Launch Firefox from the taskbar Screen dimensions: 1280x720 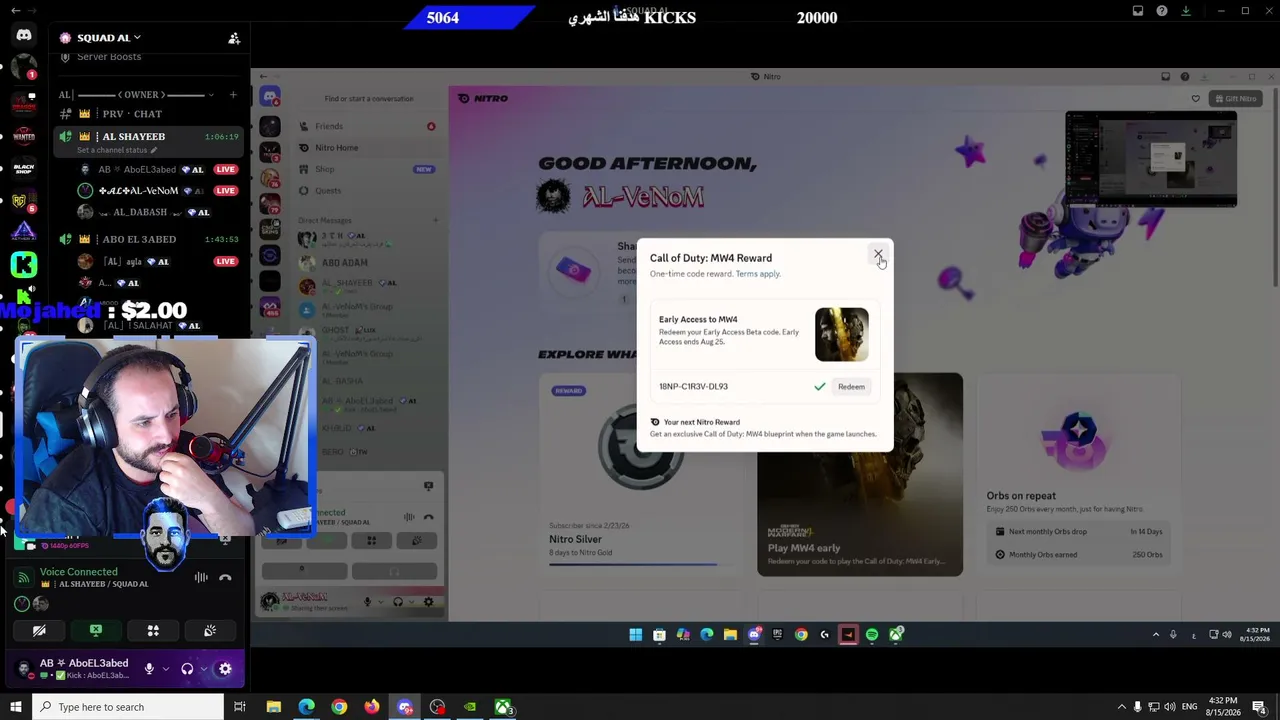point(372,707)
